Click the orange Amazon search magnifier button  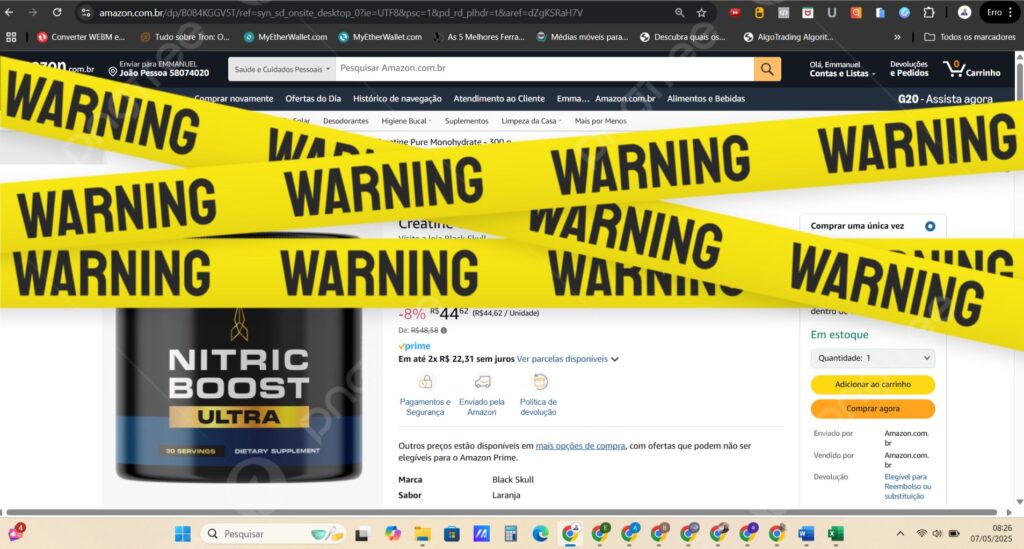point(767,69)
